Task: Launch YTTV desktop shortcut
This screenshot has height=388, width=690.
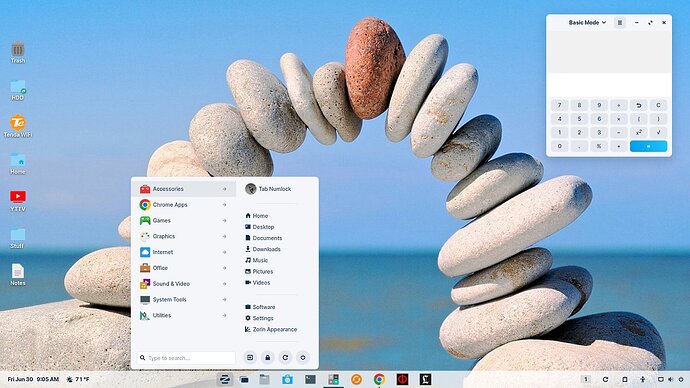Action: click(18, 201)
